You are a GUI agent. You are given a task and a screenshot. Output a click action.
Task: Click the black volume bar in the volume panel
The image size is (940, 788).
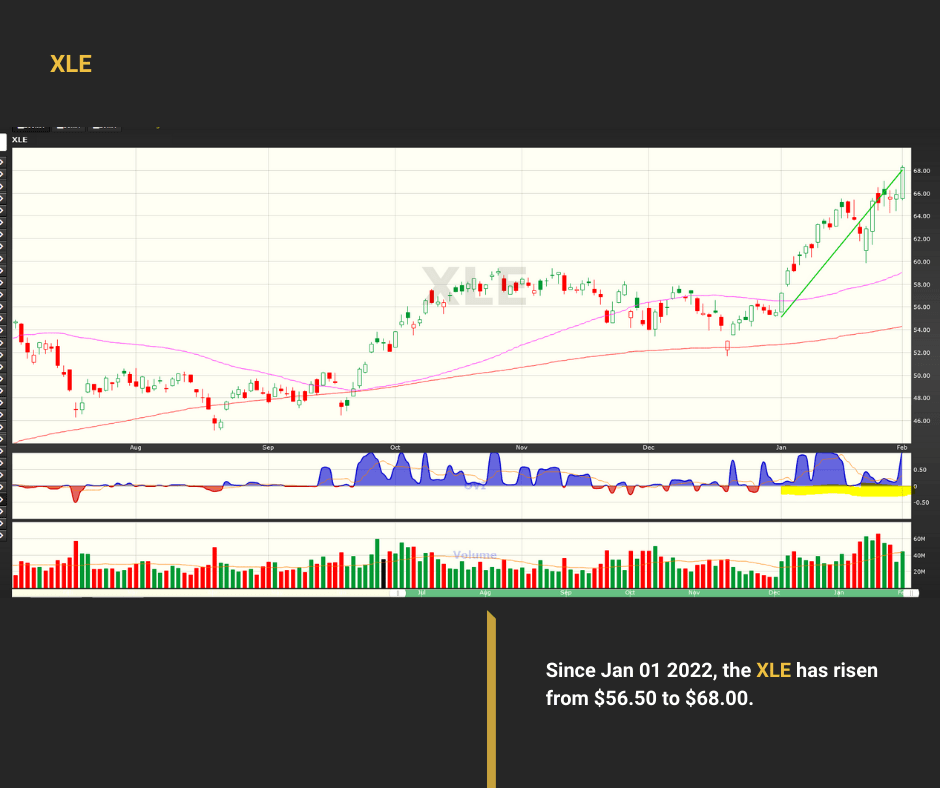tap(383, 573)
